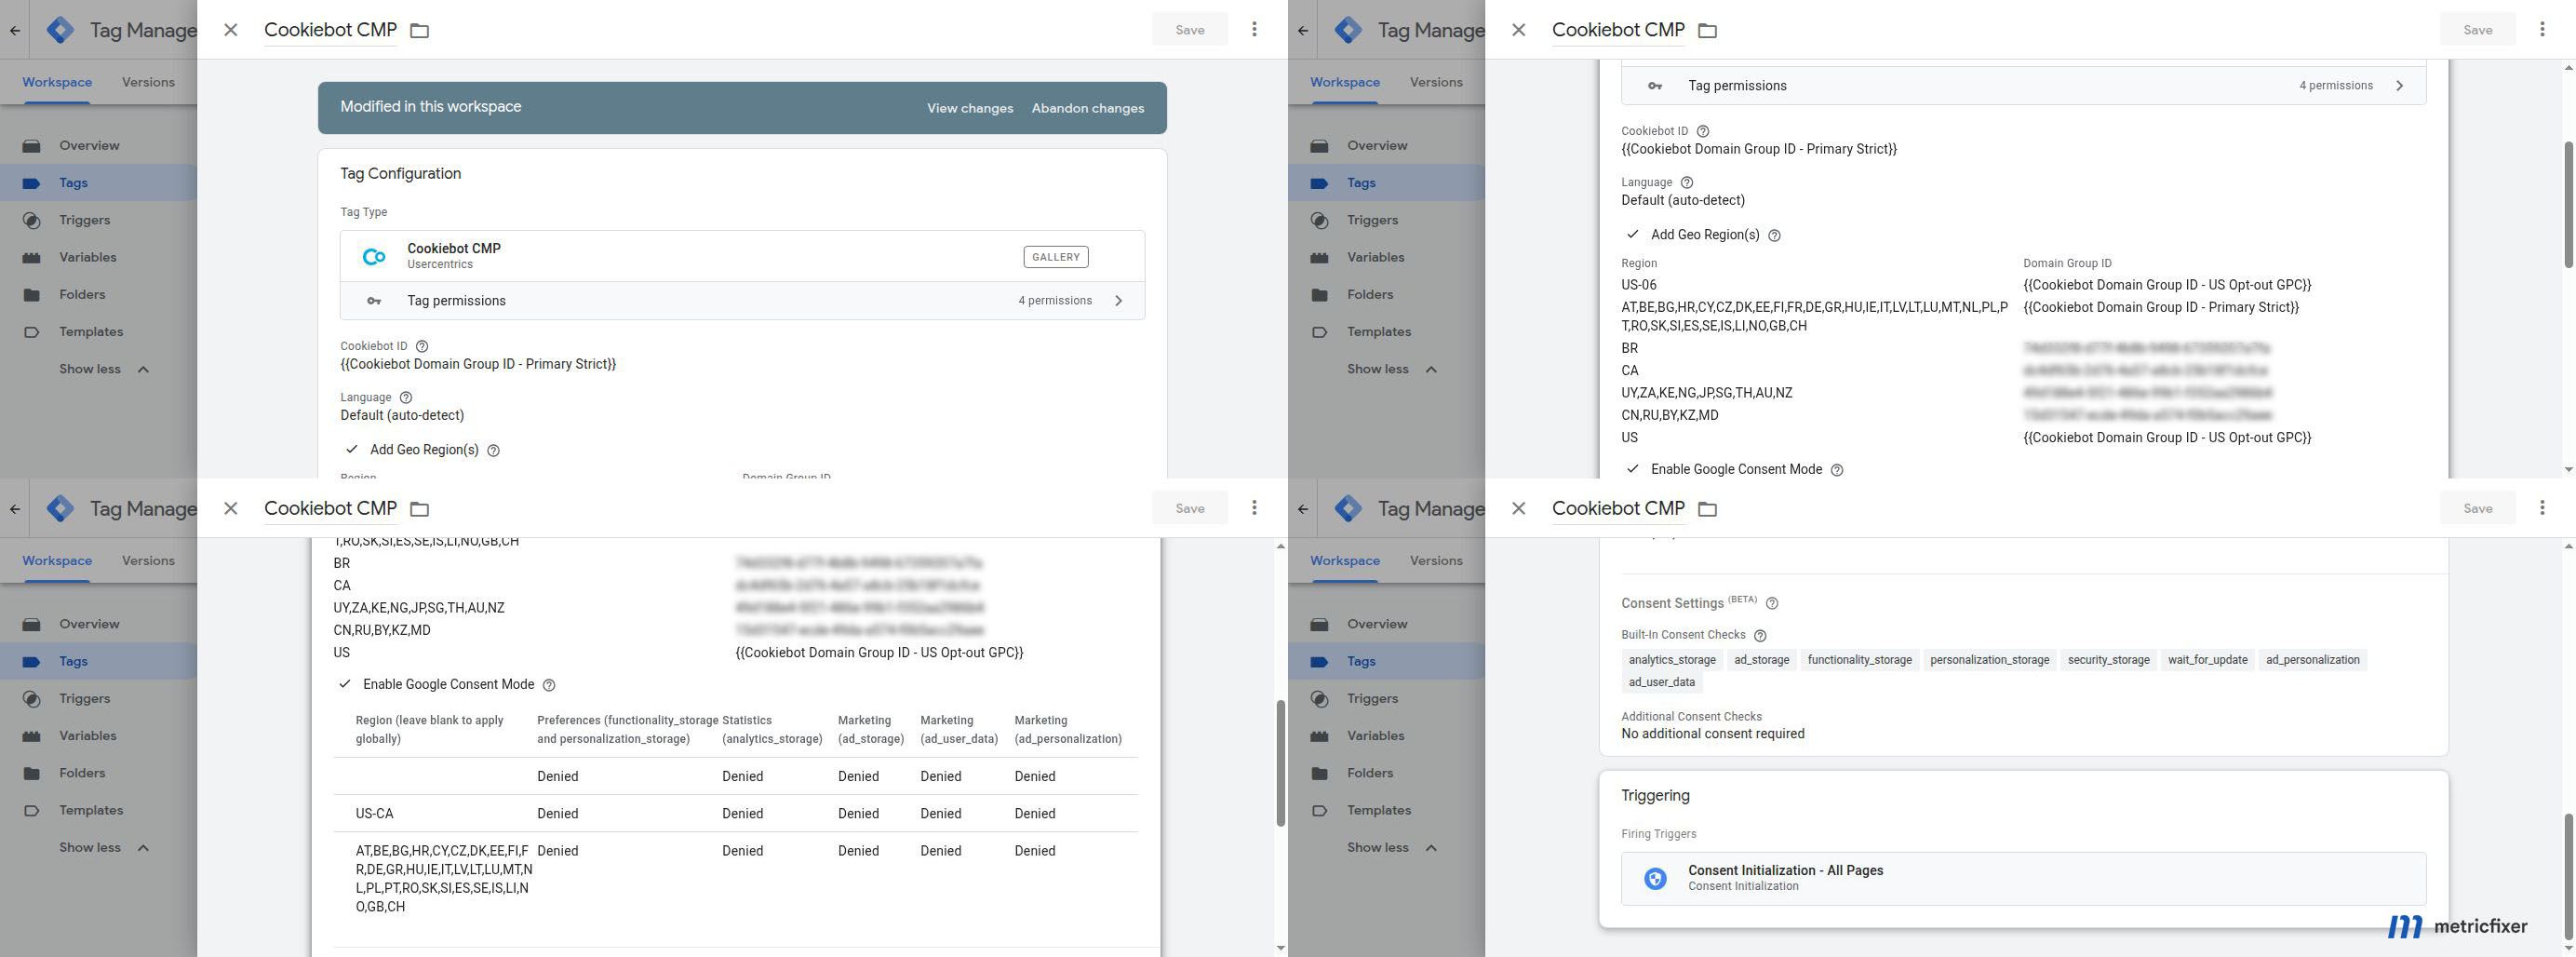Close the tag editor with X, top-left panel
Image resolution: width=2576 pixels, height=957 pixels.
(x=231, y=30)
